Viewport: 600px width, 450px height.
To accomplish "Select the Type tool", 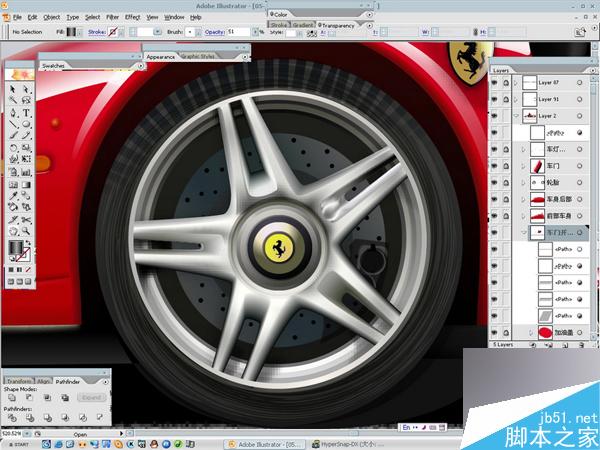I will tap(26, 112).
